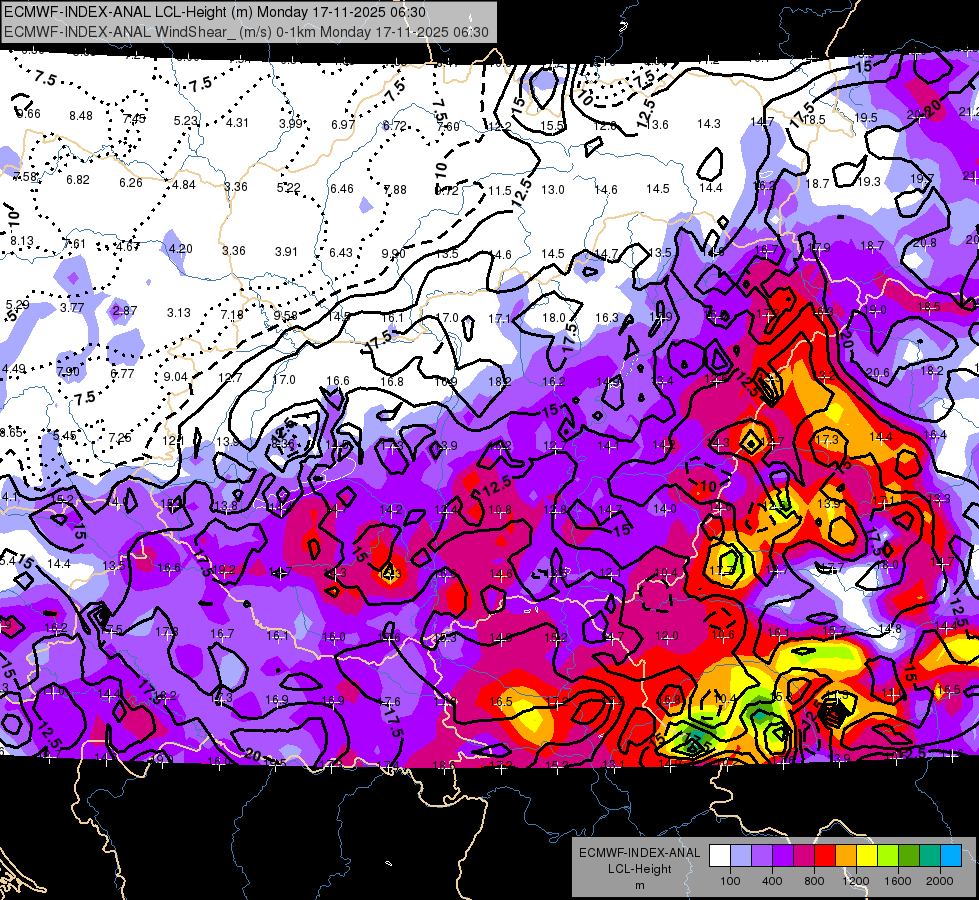Click the wind shear value '3.91'
Screen dimensions: 979x900
tap(287, 252)
